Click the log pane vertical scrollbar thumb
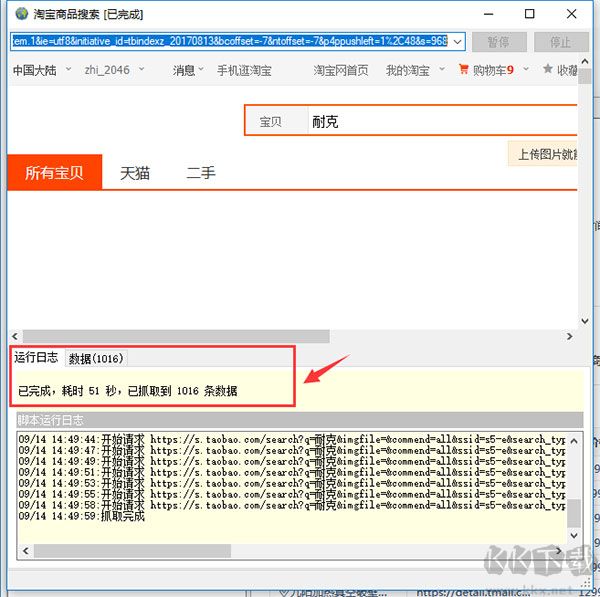The height and width of the screenshot is (597, 600). [x=574, y=513]
